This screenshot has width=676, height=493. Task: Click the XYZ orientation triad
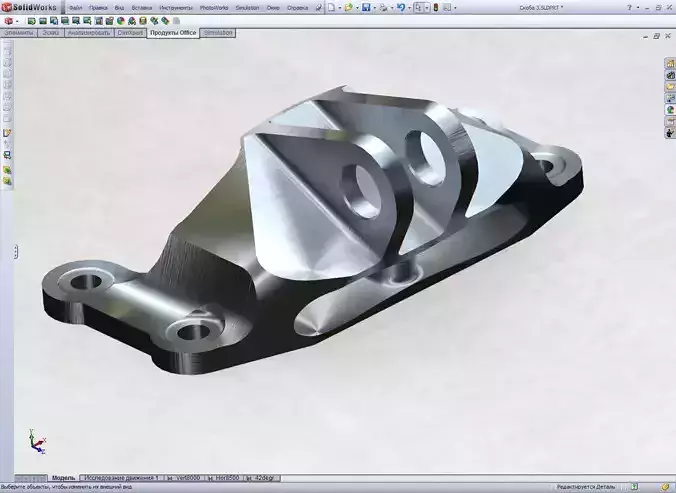pyautogui.click(x=37, y=442)
